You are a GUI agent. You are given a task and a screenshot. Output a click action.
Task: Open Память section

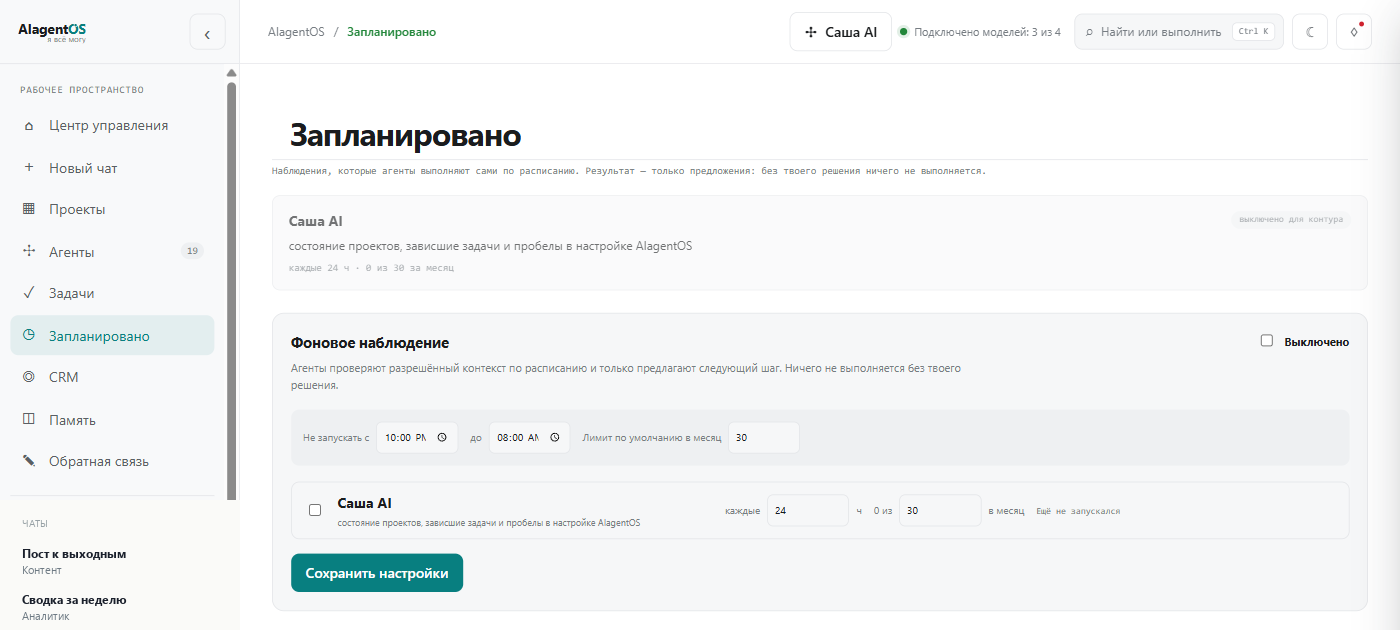112,420
